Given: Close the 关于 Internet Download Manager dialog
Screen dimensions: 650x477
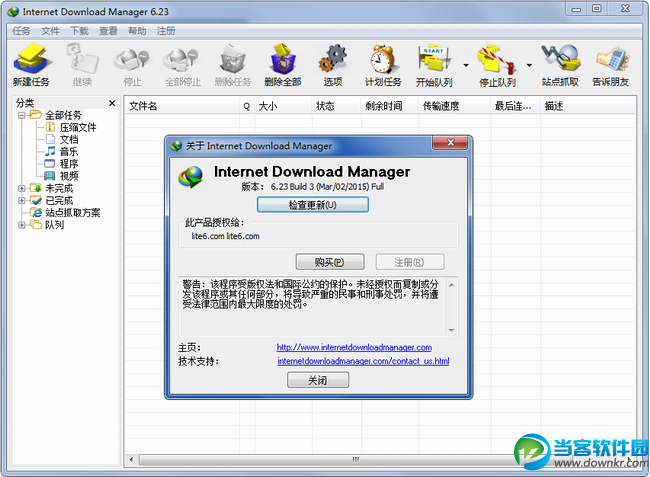Looking at the screenshot, I should [x=450, y=143].
